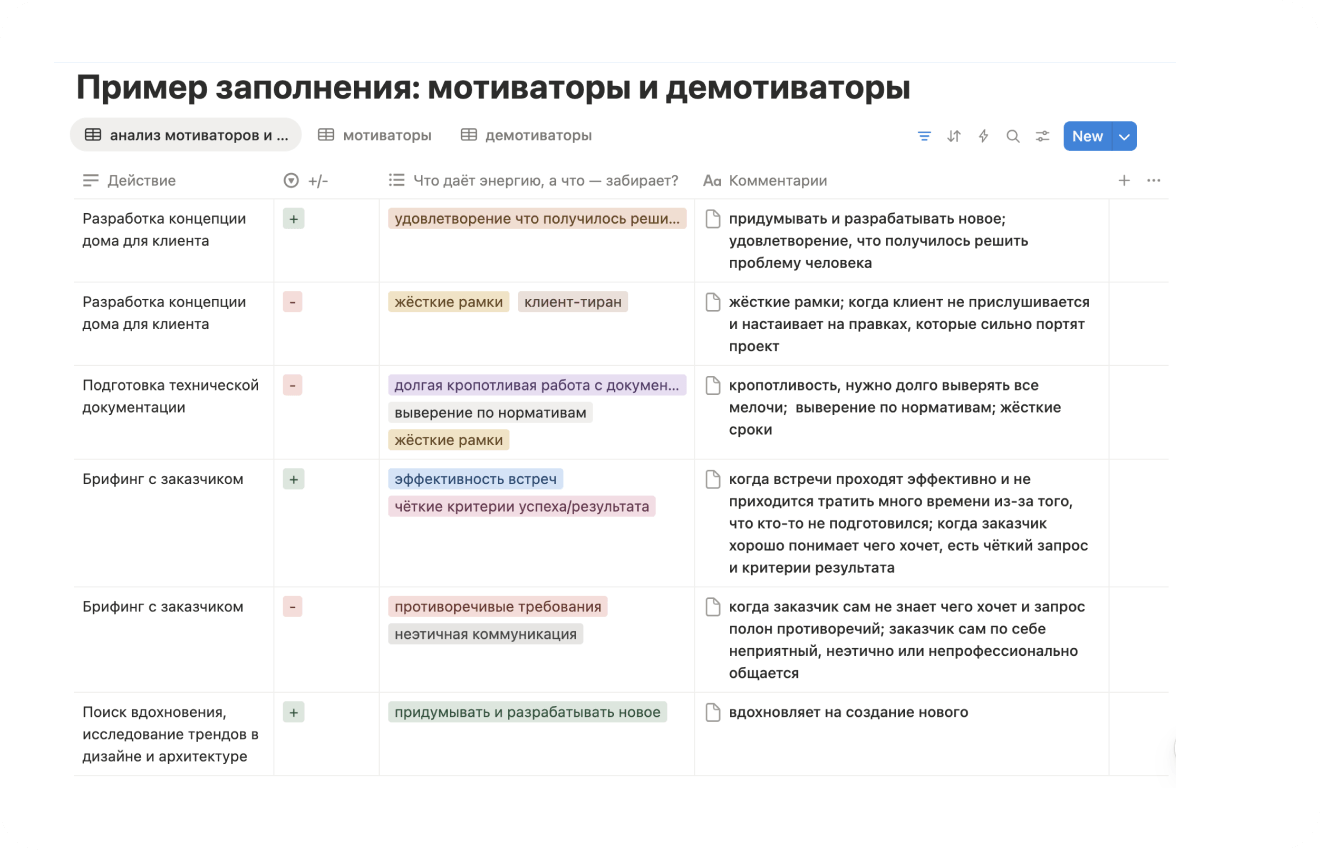
Task: Click the 'клиент-тиран' tag
Action: pyautogui.click(x=573, y=302)
